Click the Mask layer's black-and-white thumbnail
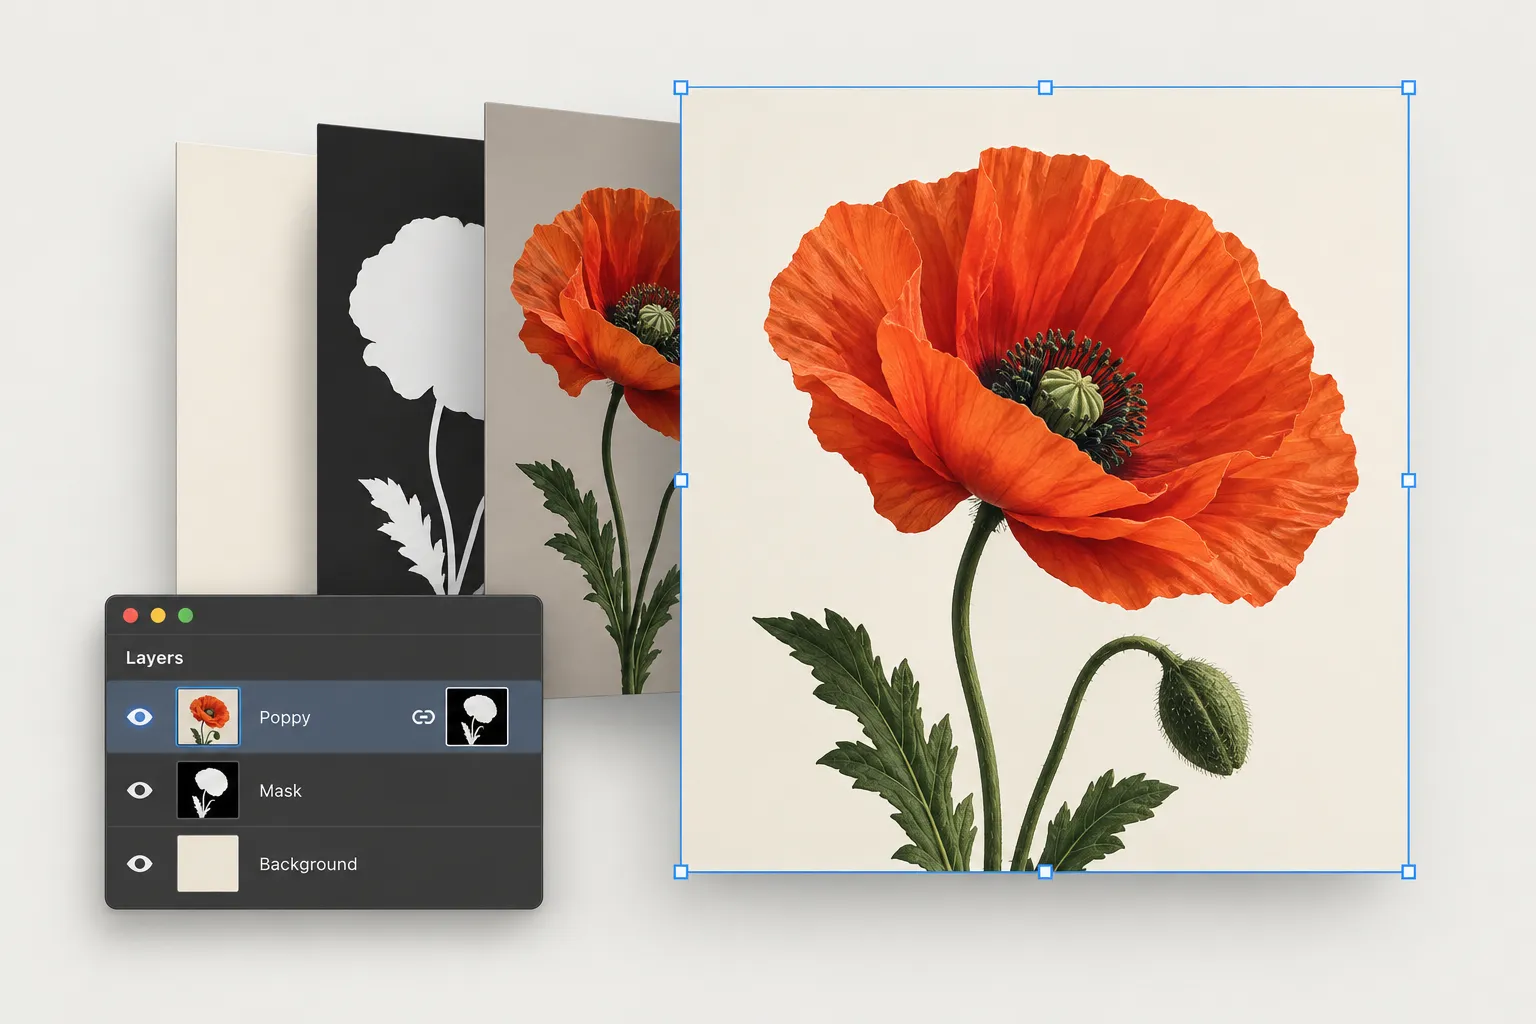The height and width of the screenshot is (1024, 1536). point(208,790)
